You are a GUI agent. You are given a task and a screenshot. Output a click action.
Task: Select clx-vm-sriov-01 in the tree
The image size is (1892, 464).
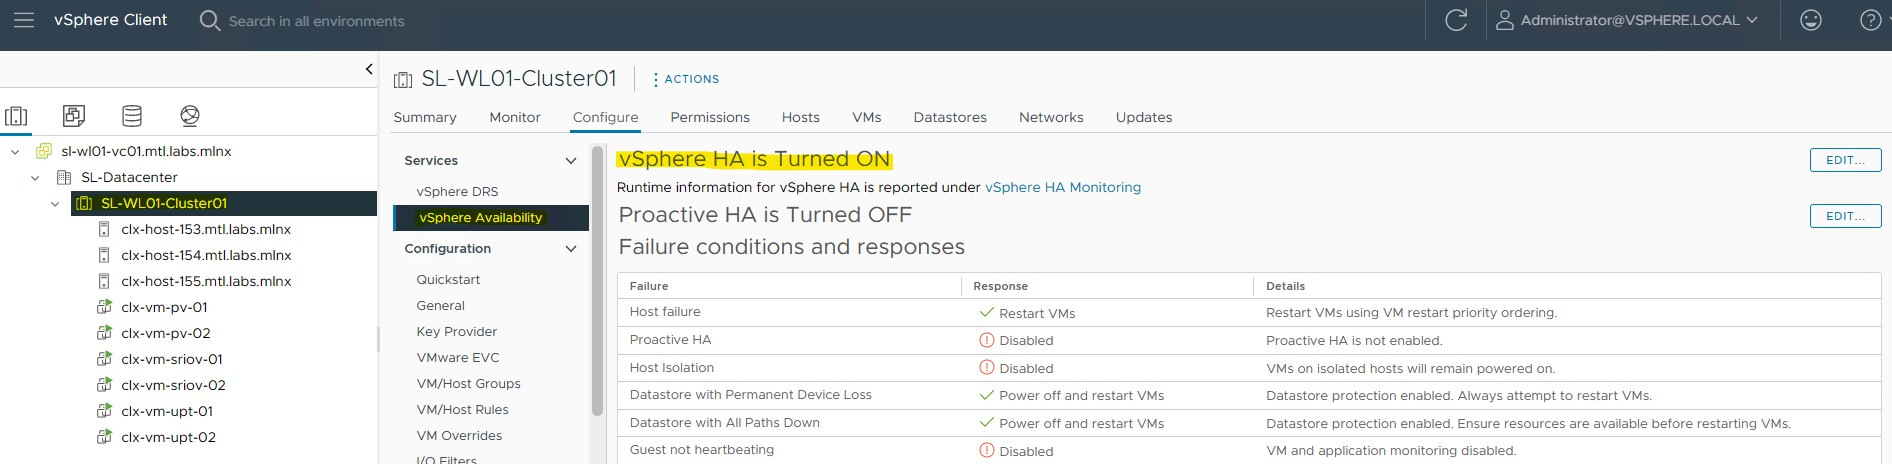pos(172,359)
